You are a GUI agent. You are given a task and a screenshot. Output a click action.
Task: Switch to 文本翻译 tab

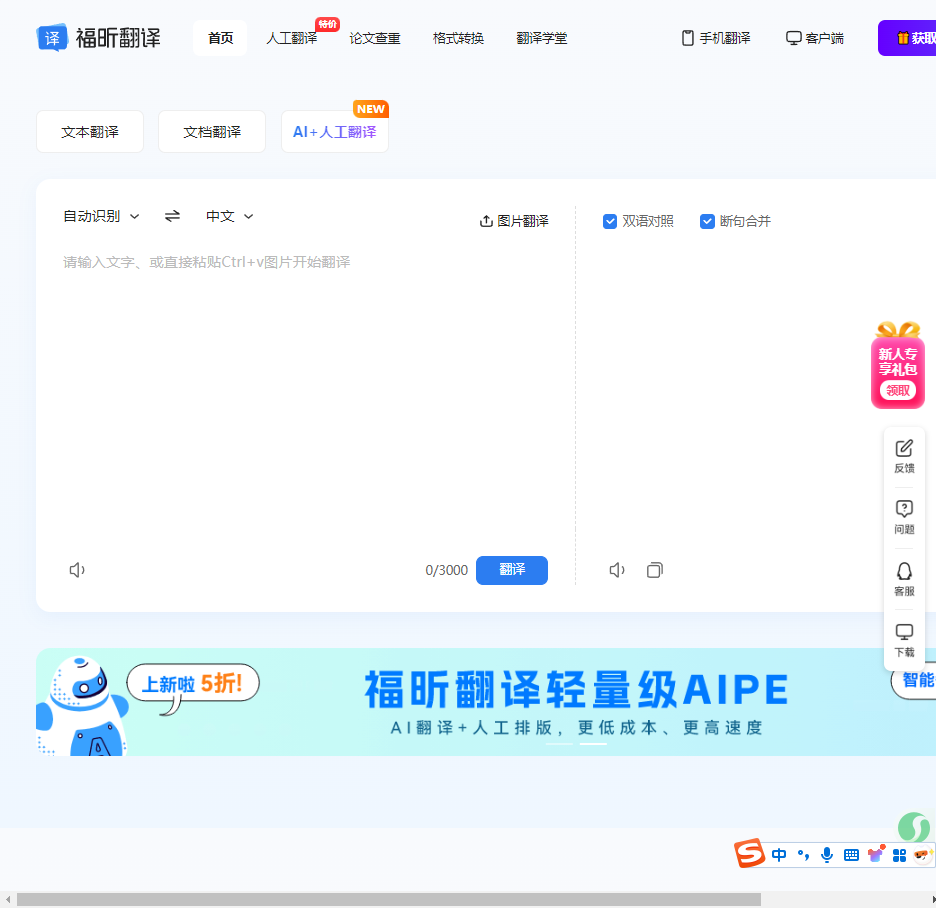pos(90,131)
